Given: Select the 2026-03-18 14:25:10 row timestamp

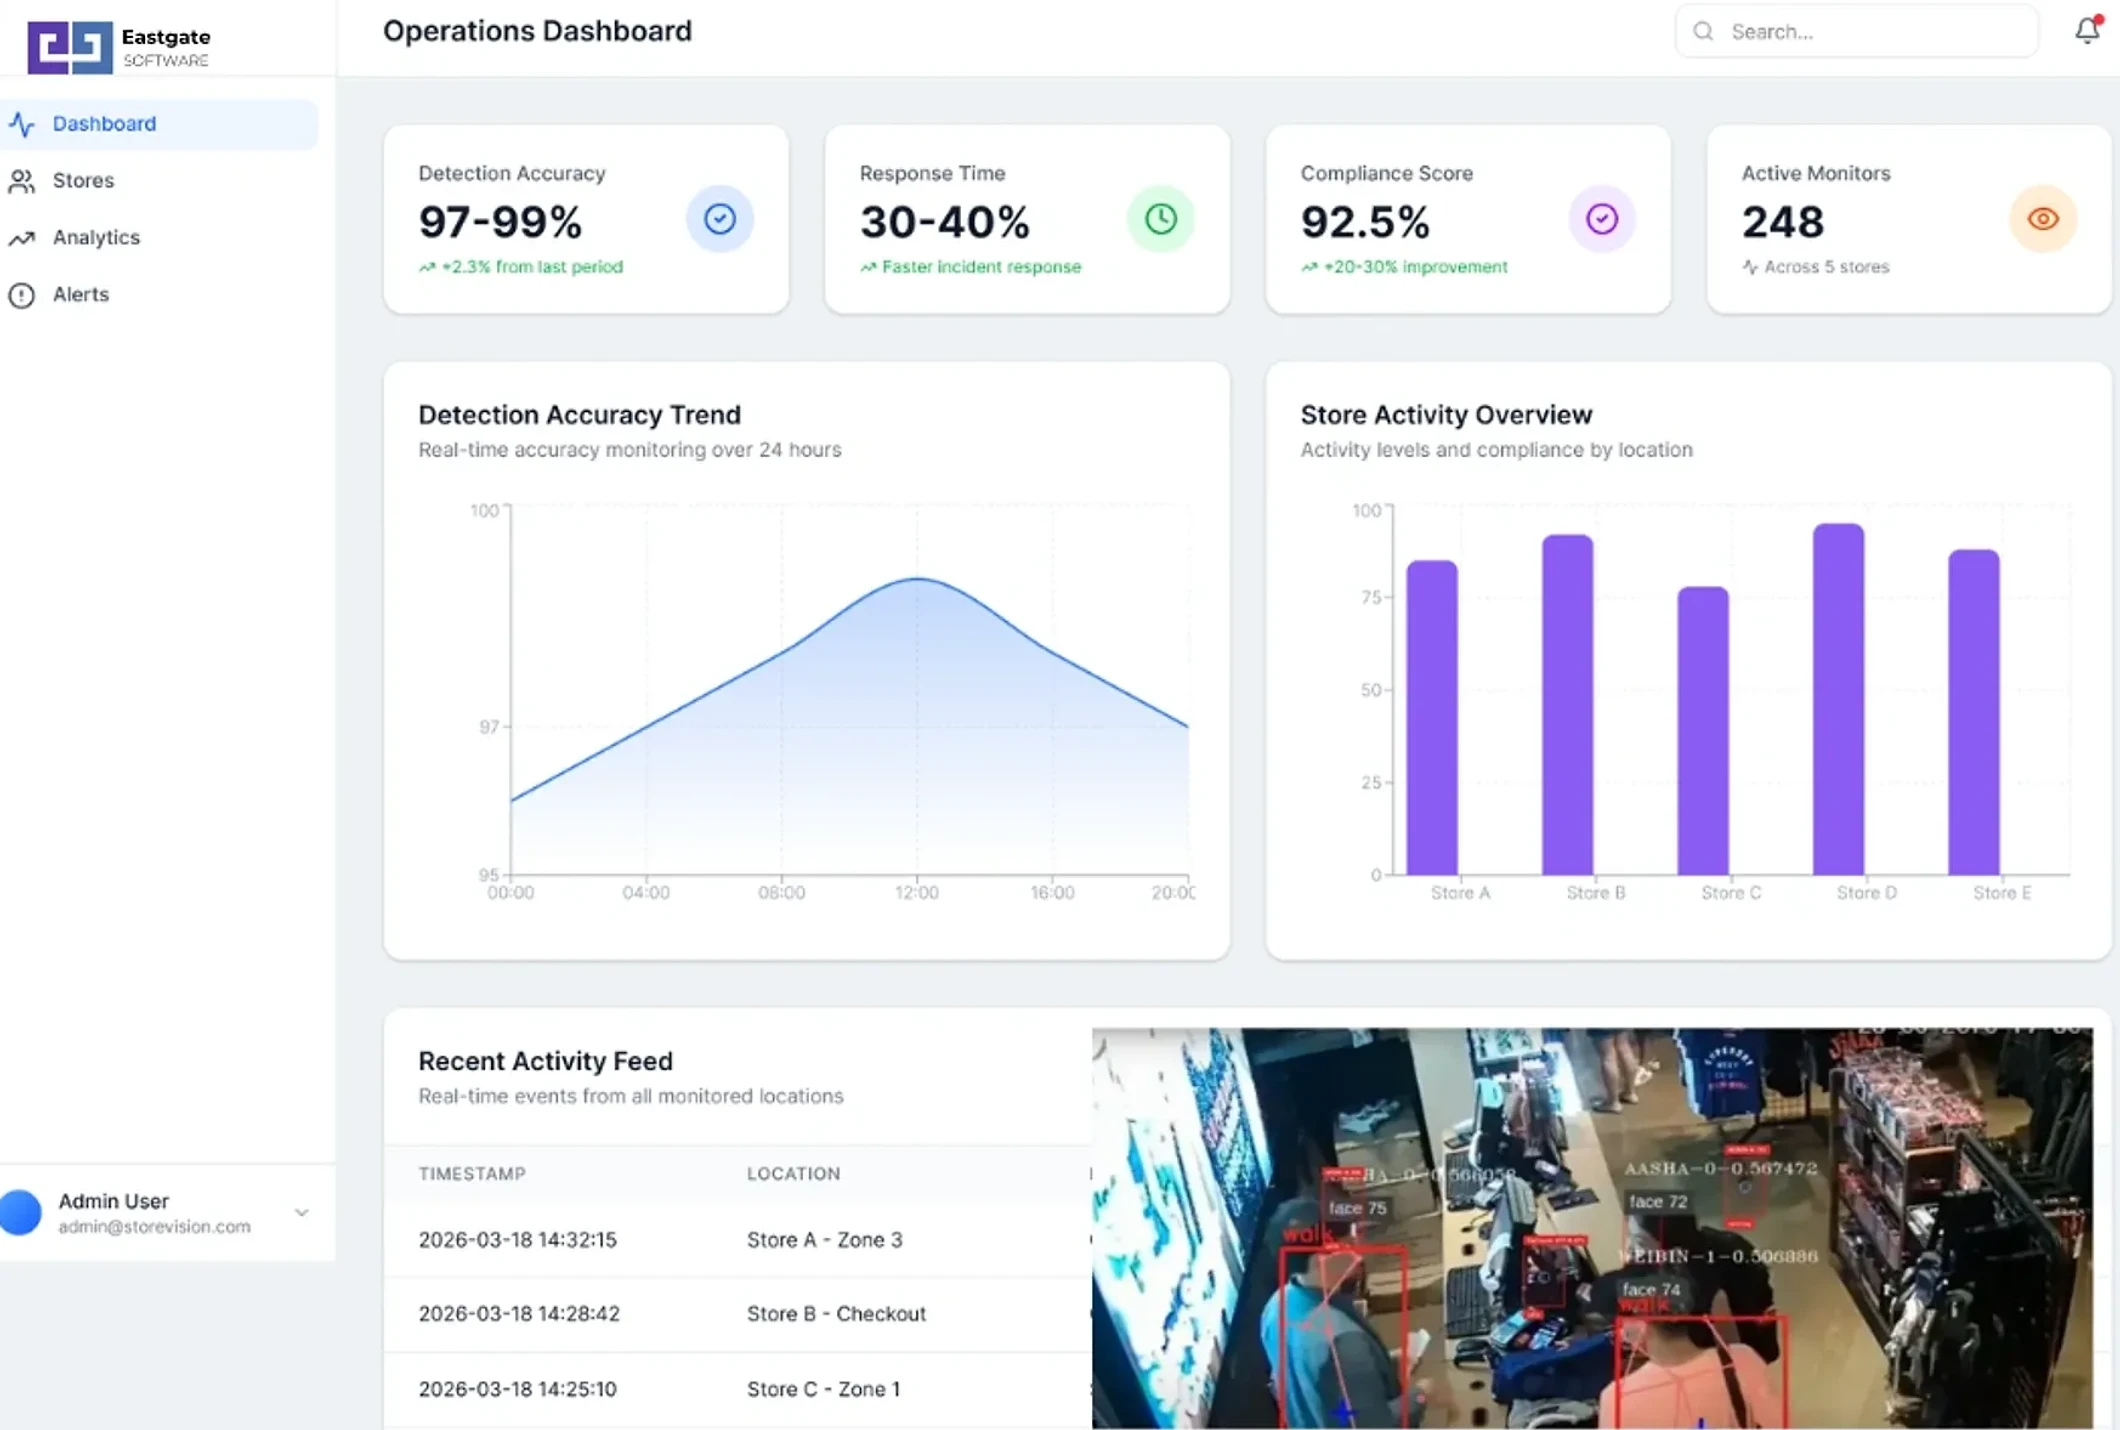Looking at the screenshot, I should [x=518, y=1389].
